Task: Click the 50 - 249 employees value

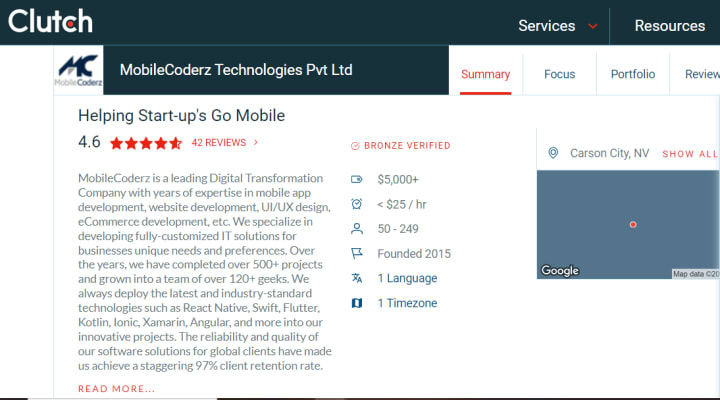Action: [x=398, y=229]
